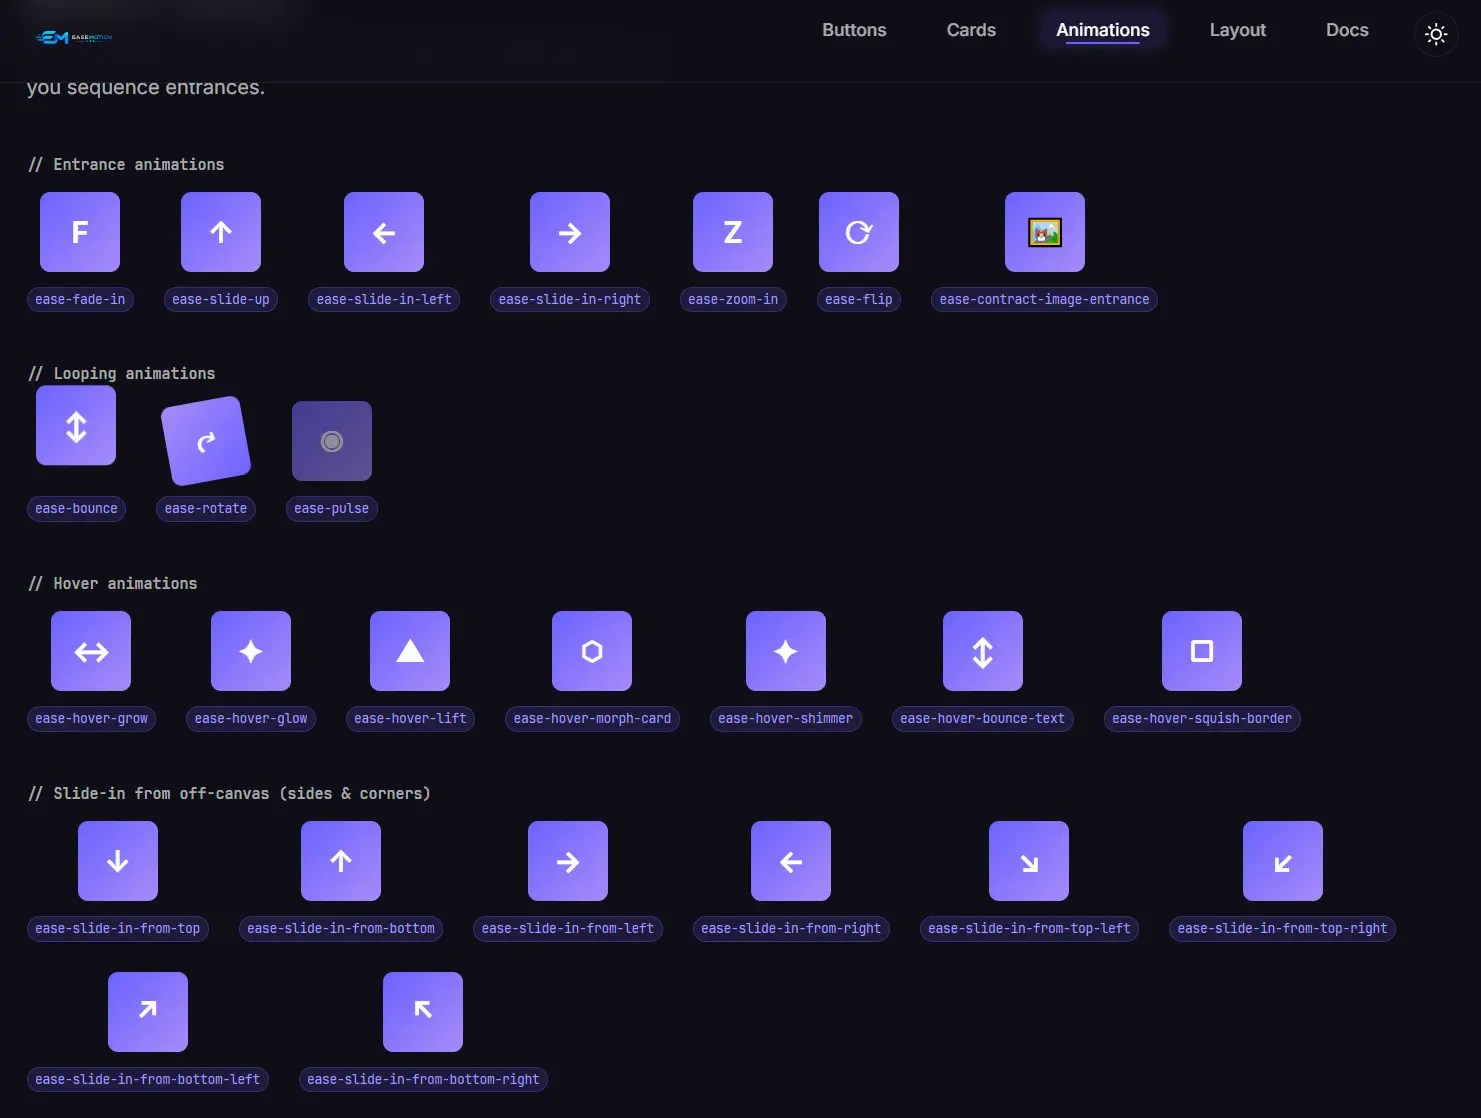
Task: Click the ease-slide-in-from-bottom-left label
Action: (148, 1079)
